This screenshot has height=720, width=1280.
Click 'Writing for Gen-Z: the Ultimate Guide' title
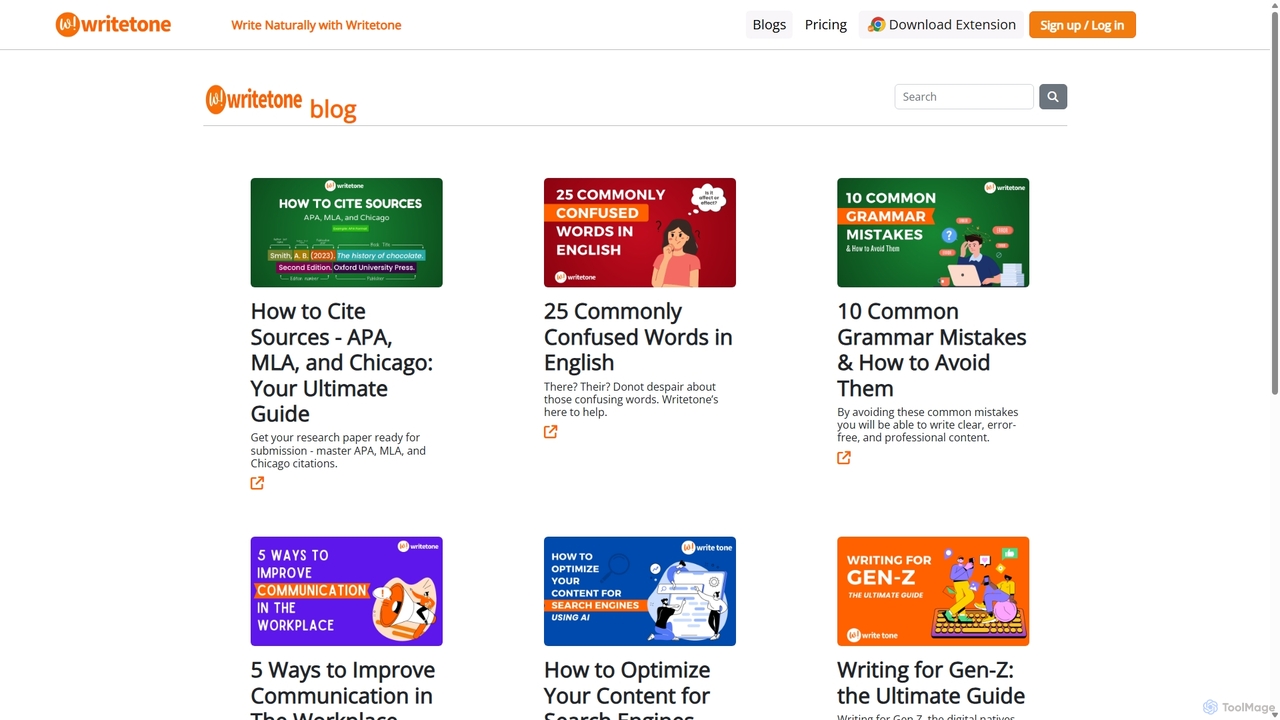click(931, 683)
